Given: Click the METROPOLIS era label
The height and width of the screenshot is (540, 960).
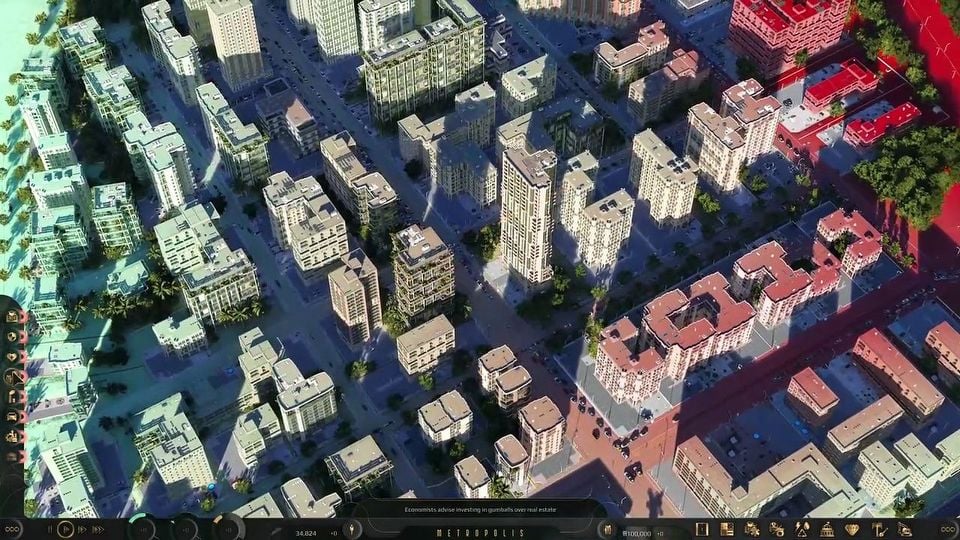Looking at the screenshot, I should point(481,533).
